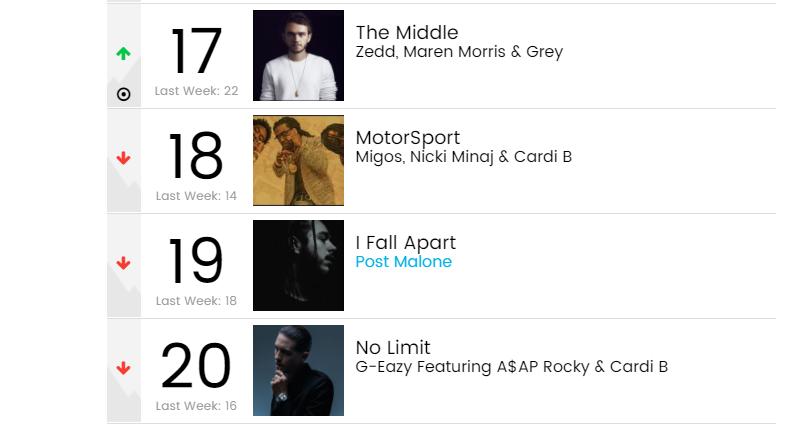Click artist text Migos, Nicki Minaj & Cardi B
This screenshot has height=424, width=786.
point(464,157)
